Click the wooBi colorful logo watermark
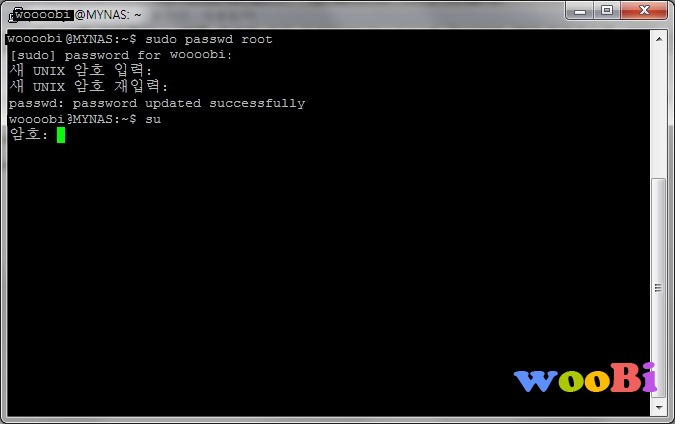Screen dimensions: 675x424 (585, 378)
